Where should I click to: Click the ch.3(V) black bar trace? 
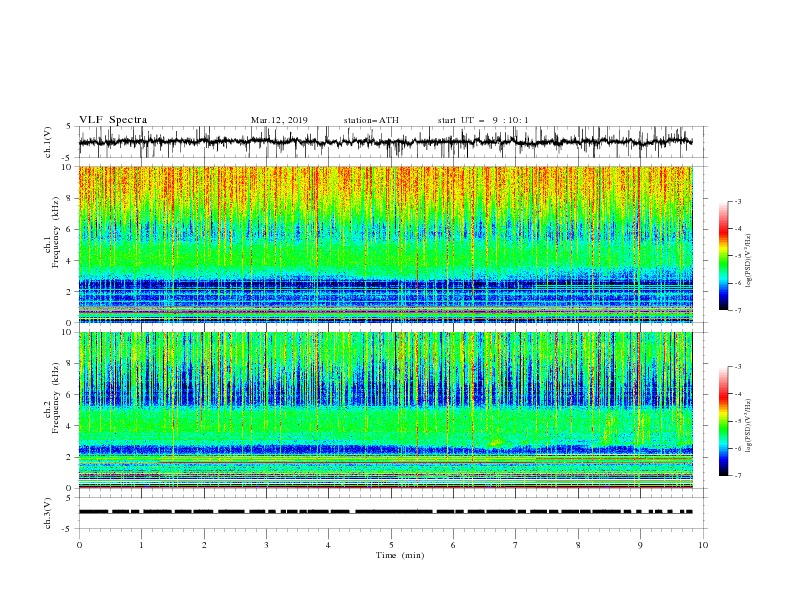(x=385, y=512)
